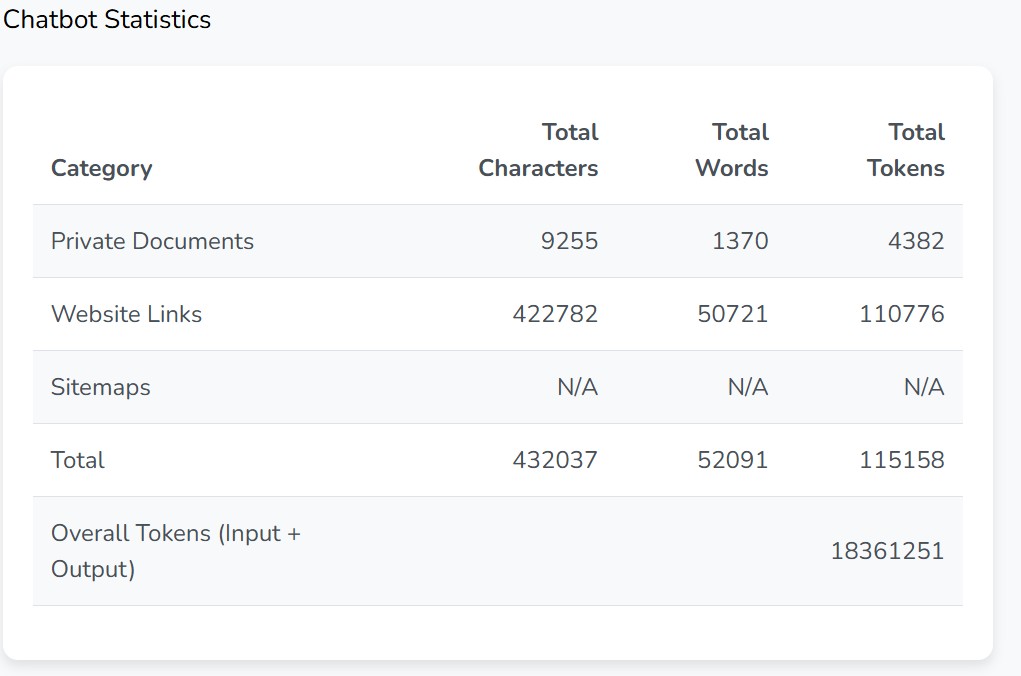Screen dimensions: 1021x676
Task: Select the 18361251 overall tokens value
Action: tap(887, 551)
